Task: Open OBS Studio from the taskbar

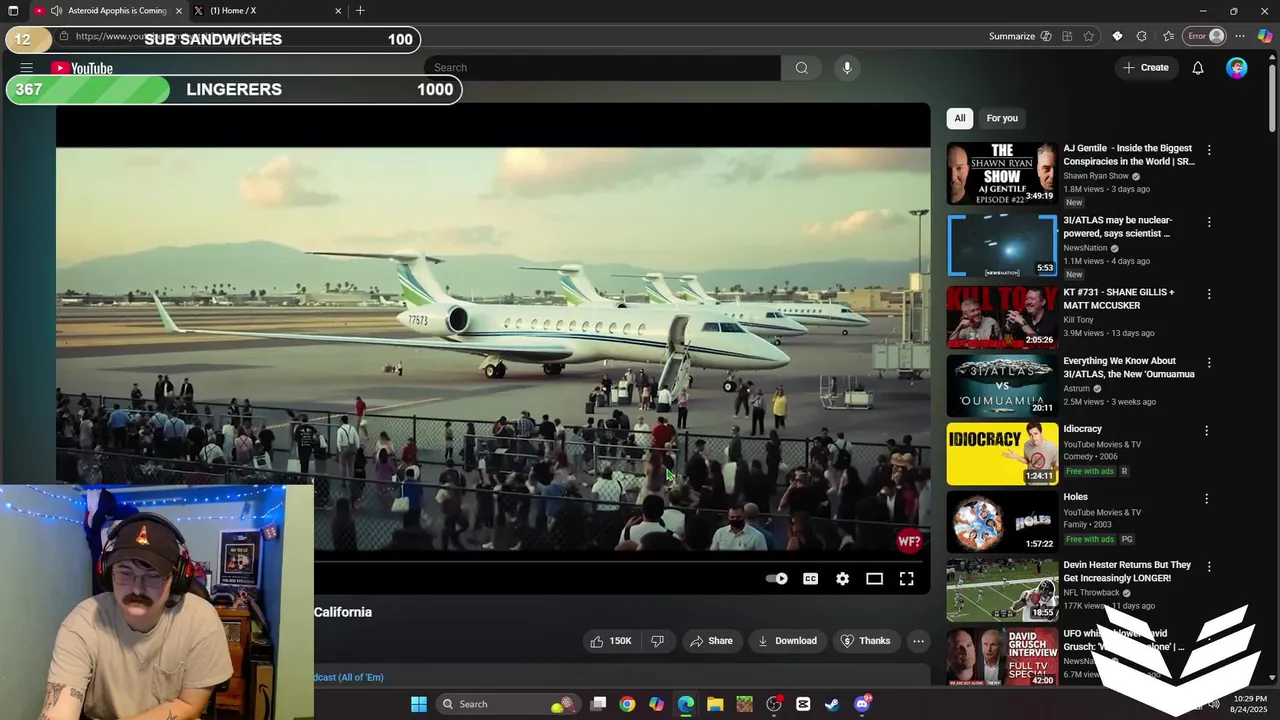Action: (x=774, y=704)
